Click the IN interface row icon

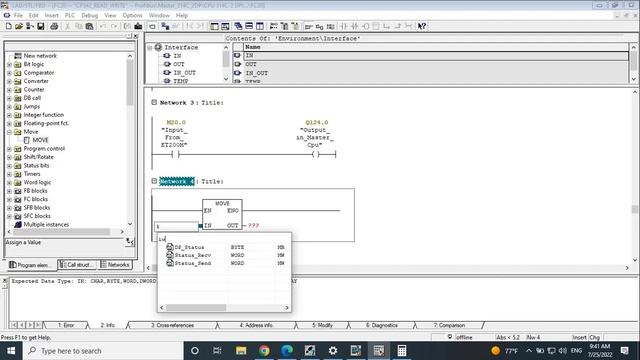[x=237, y=55]
